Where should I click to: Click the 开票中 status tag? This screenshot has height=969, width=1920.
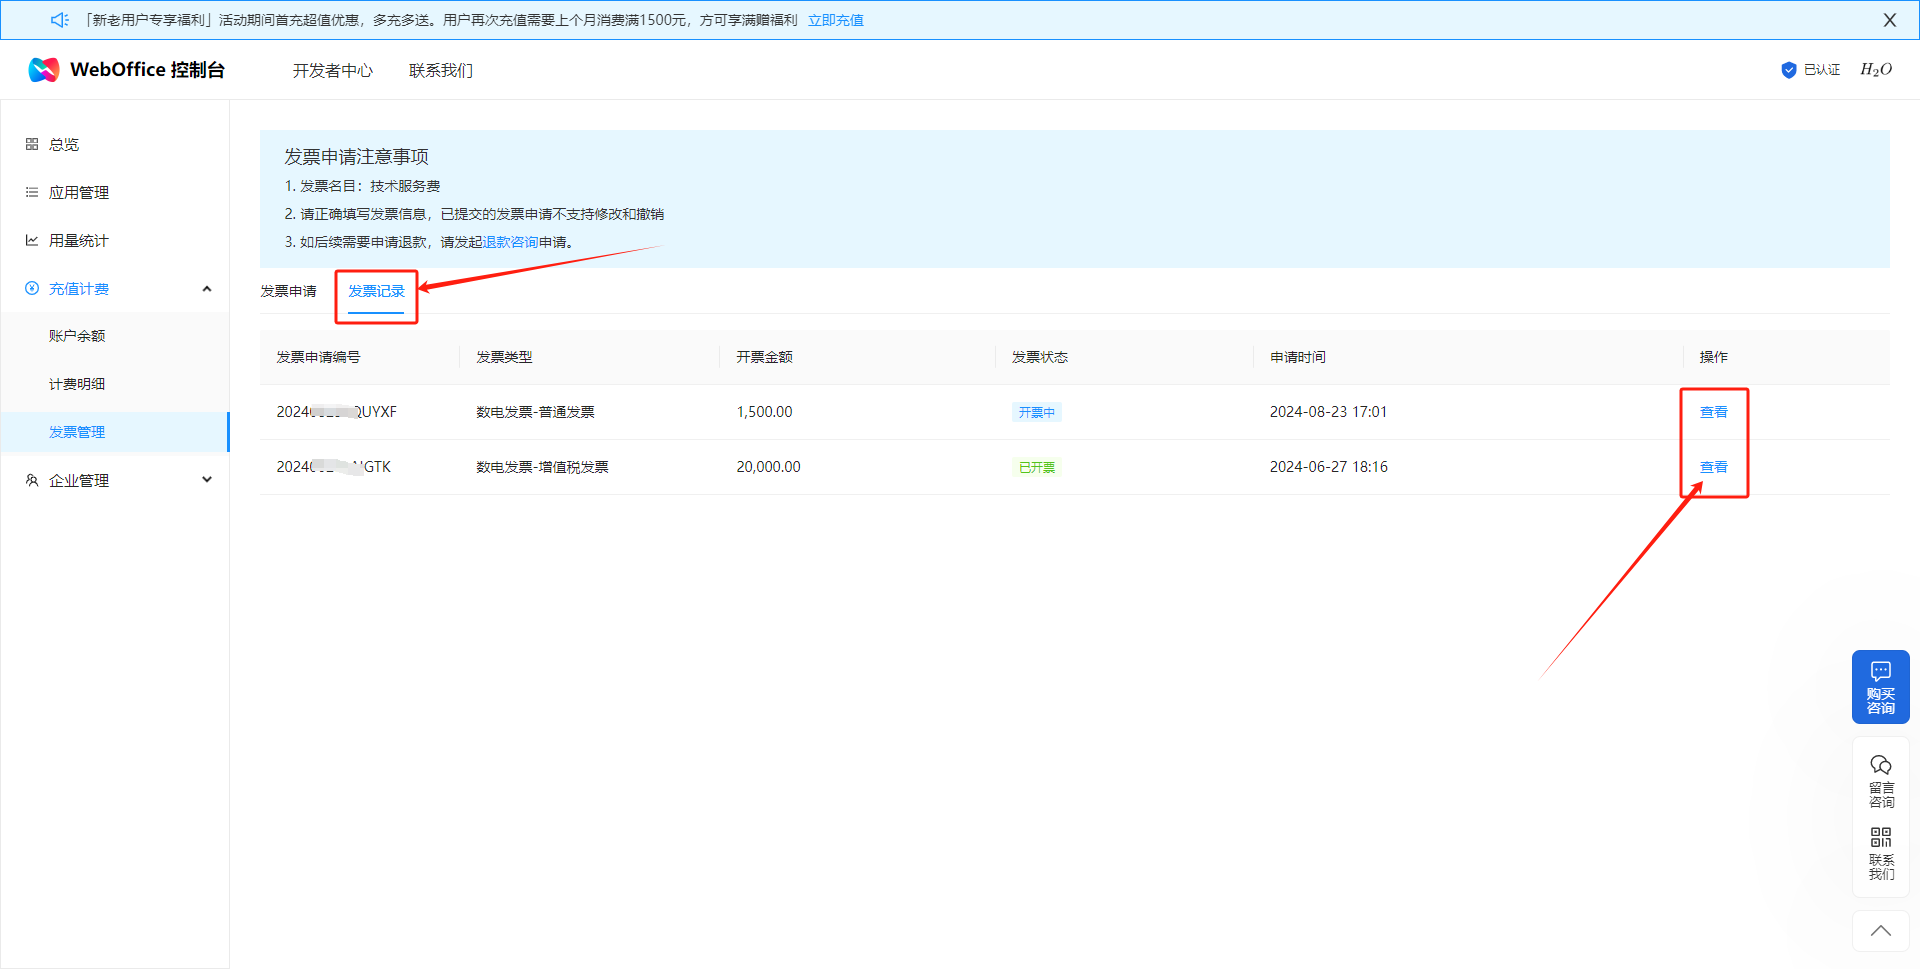coord(1037,412)
